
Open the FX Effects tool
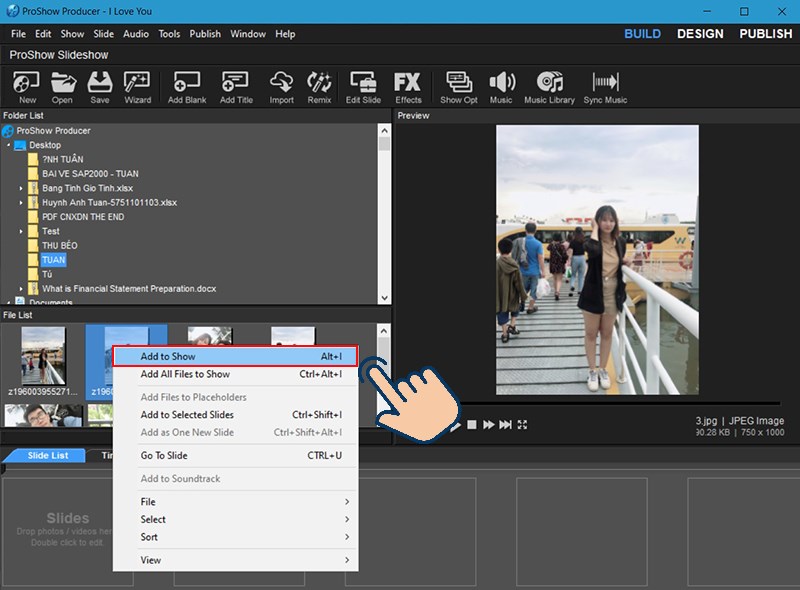[408, 87]
